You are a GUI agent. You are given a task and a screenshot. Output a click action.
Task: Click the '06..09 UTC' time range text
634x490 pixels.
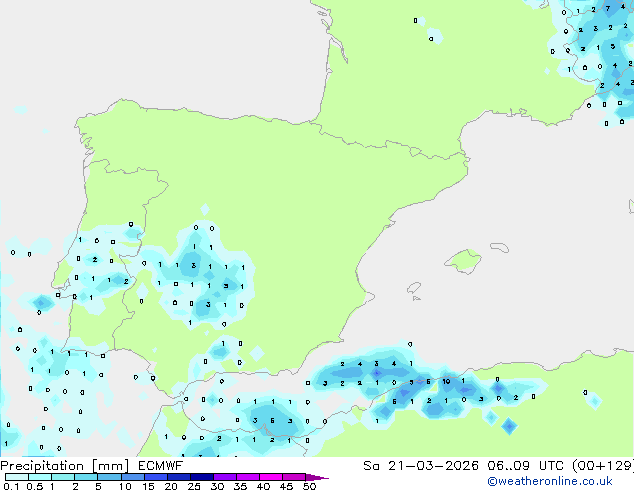[x=525, y=466]
